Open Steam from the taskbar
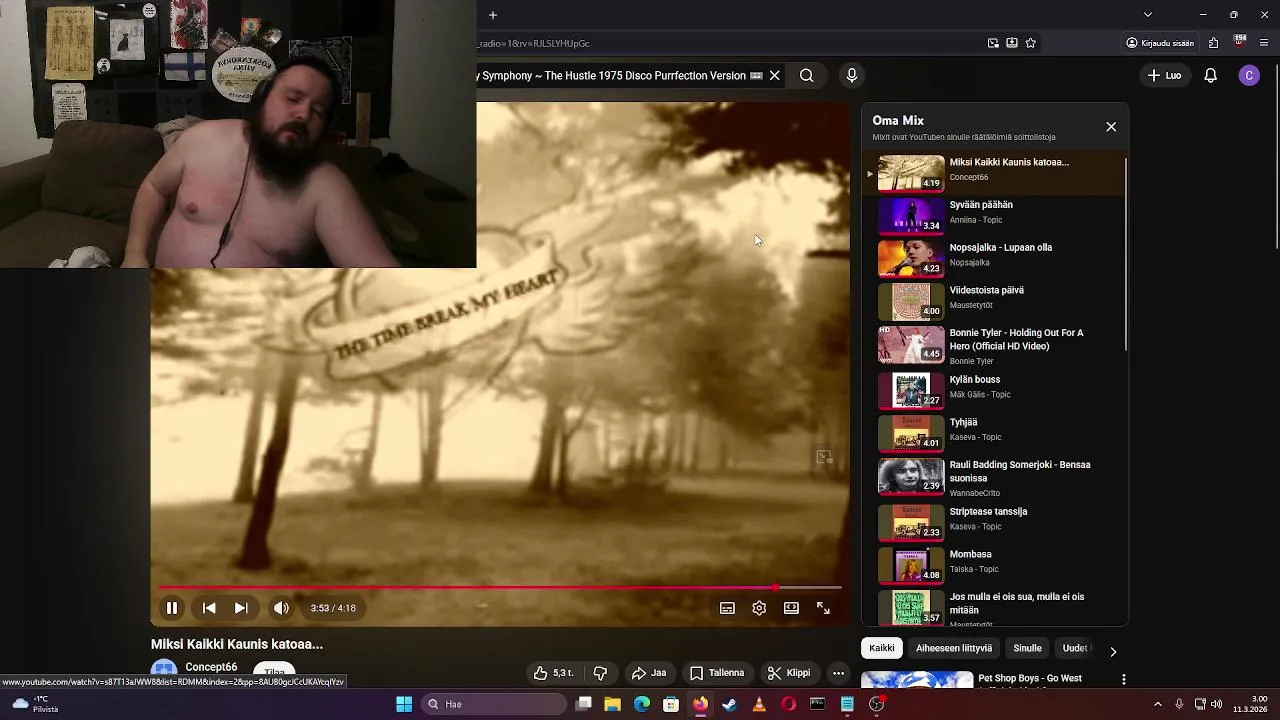This screenshot has width=1280, height=720. click(x=730, y=704)
